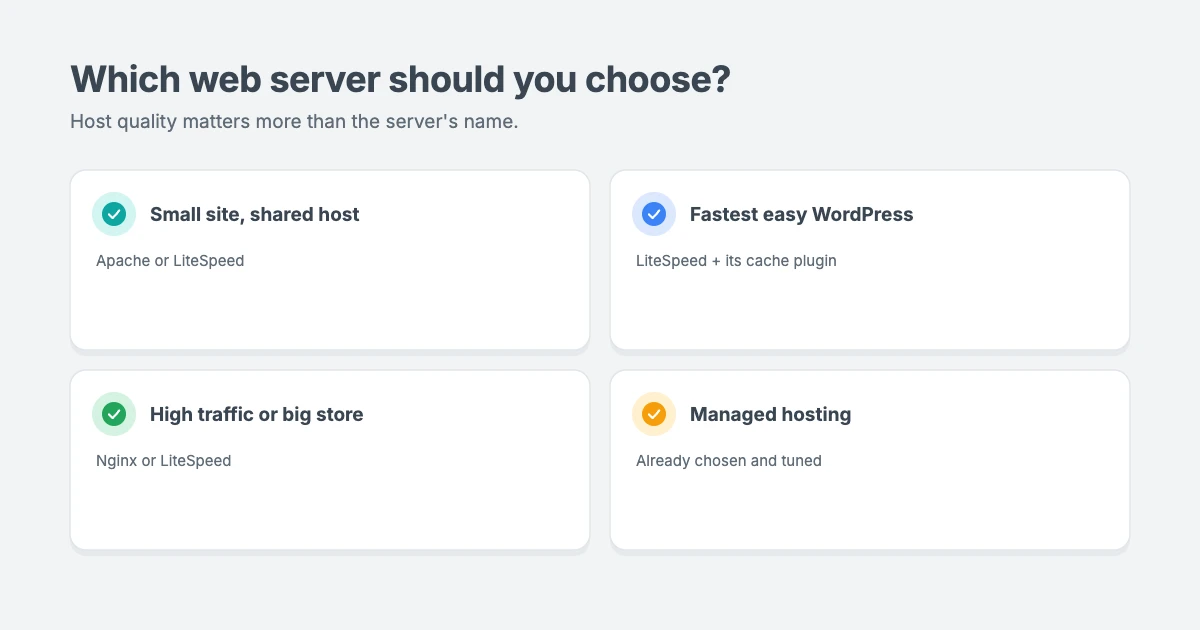Click the 'Apache or LiteSpeed' text
This screenshot has height=630, width=1200.
[x=170, y=261]
